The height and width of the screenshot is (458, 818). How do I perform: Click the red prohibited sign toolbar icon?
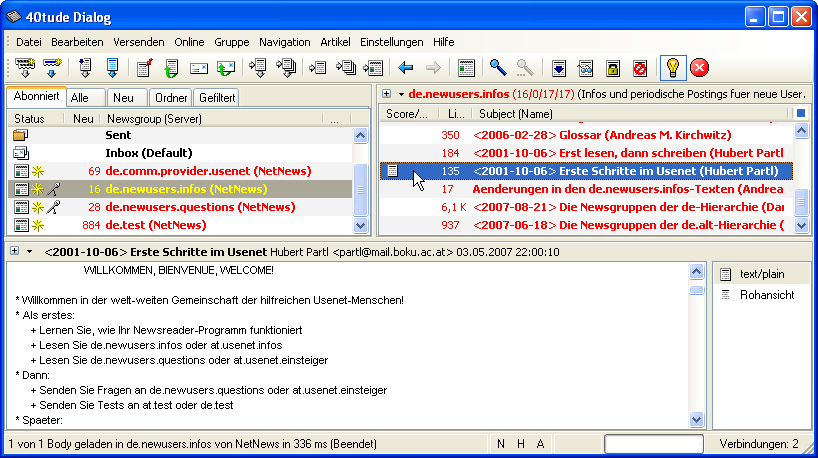pyautogui.click(x=640, y=68)
